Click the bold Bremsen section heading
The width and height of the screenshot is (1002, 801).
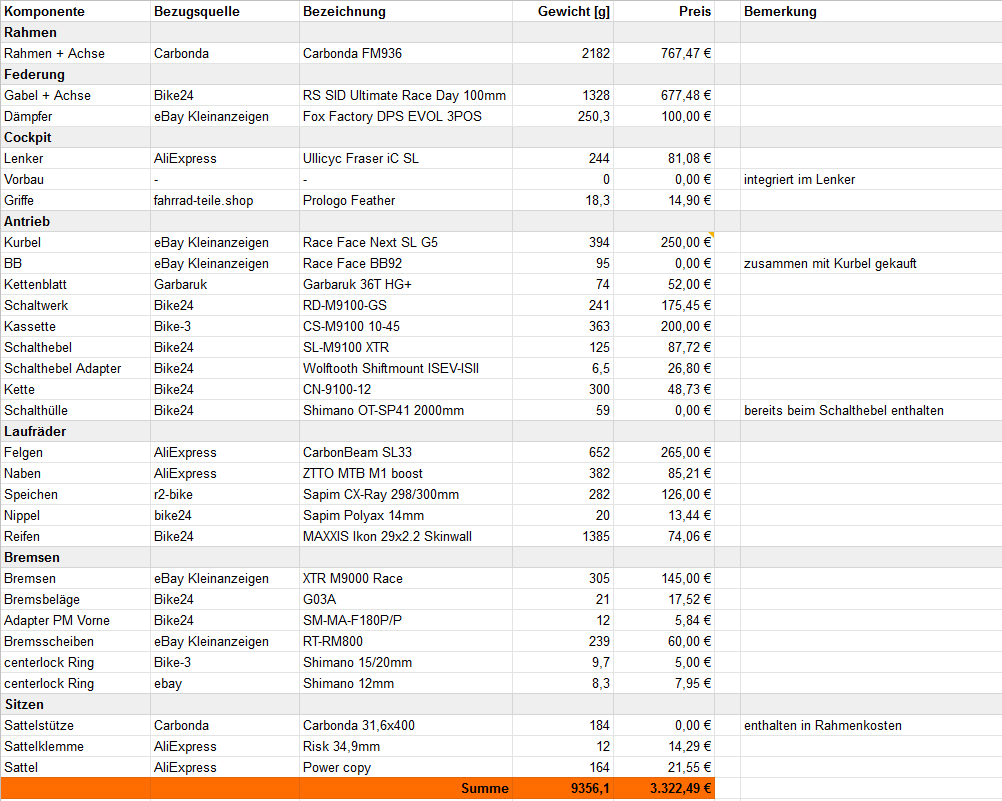click(75, 557)
